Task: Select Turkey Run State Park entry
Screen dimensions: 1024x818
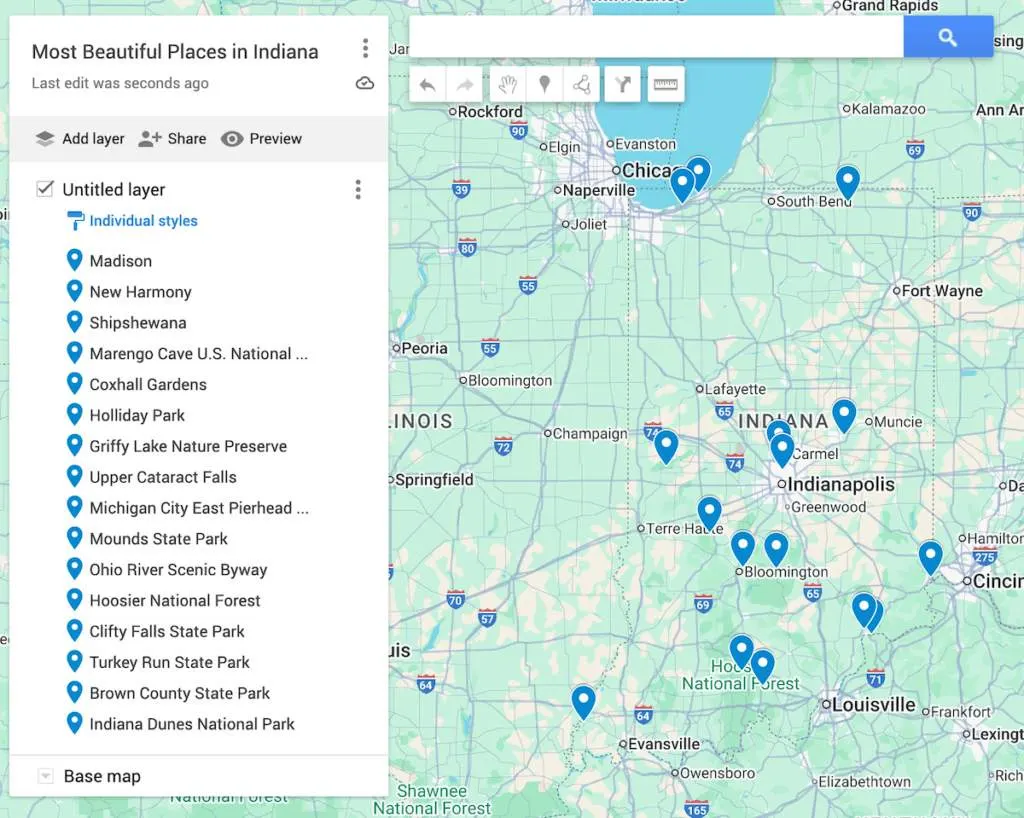Action: coord(169,662)
